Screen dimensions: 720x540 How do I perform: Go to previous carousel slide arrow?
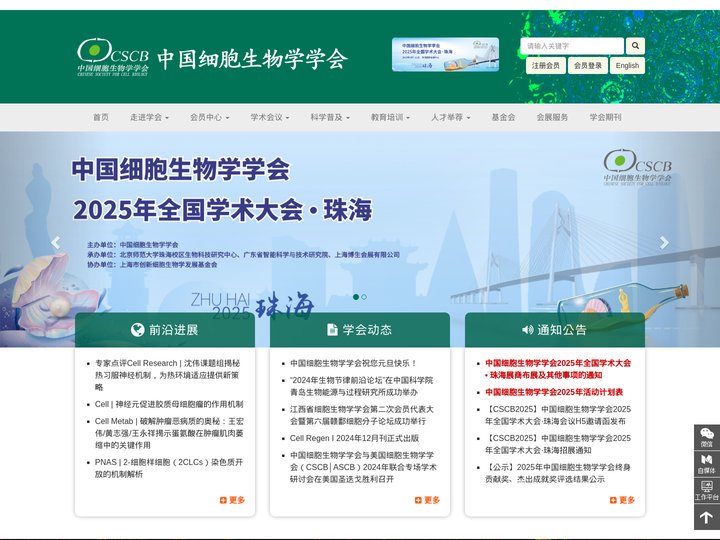pos(56,242)
